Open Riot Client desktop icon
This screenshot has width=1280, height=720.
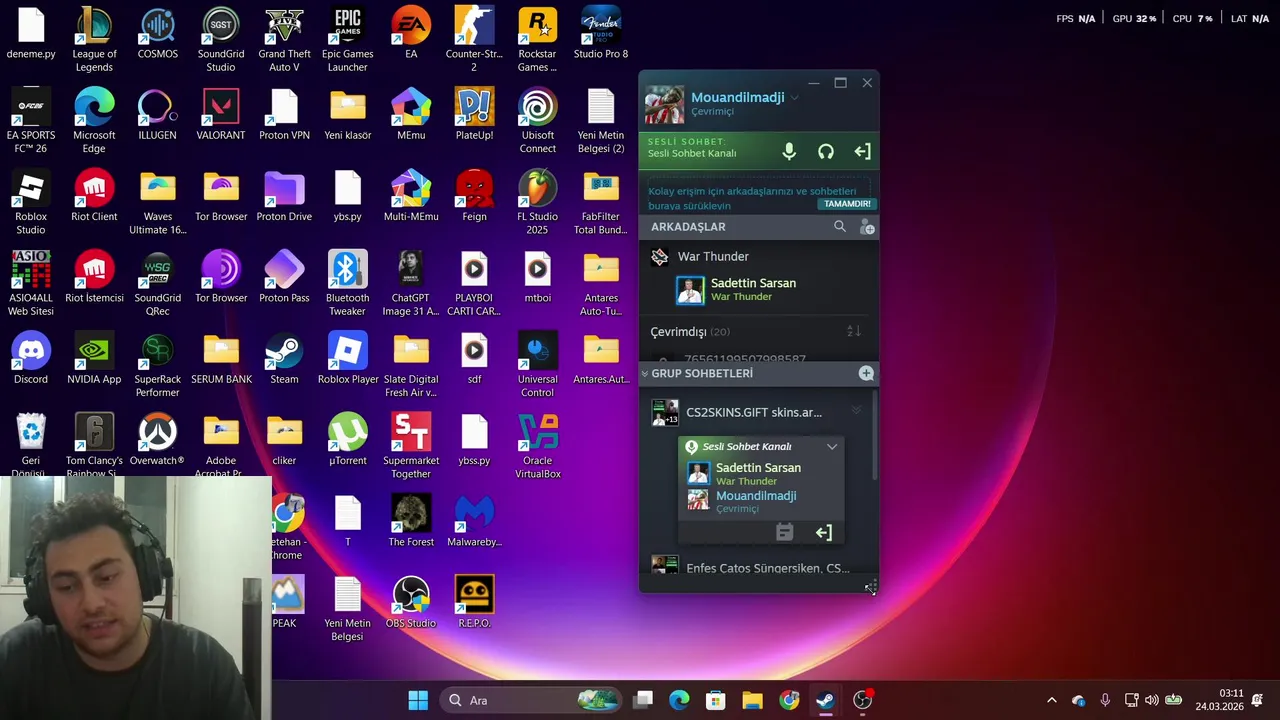click(94, 196)
